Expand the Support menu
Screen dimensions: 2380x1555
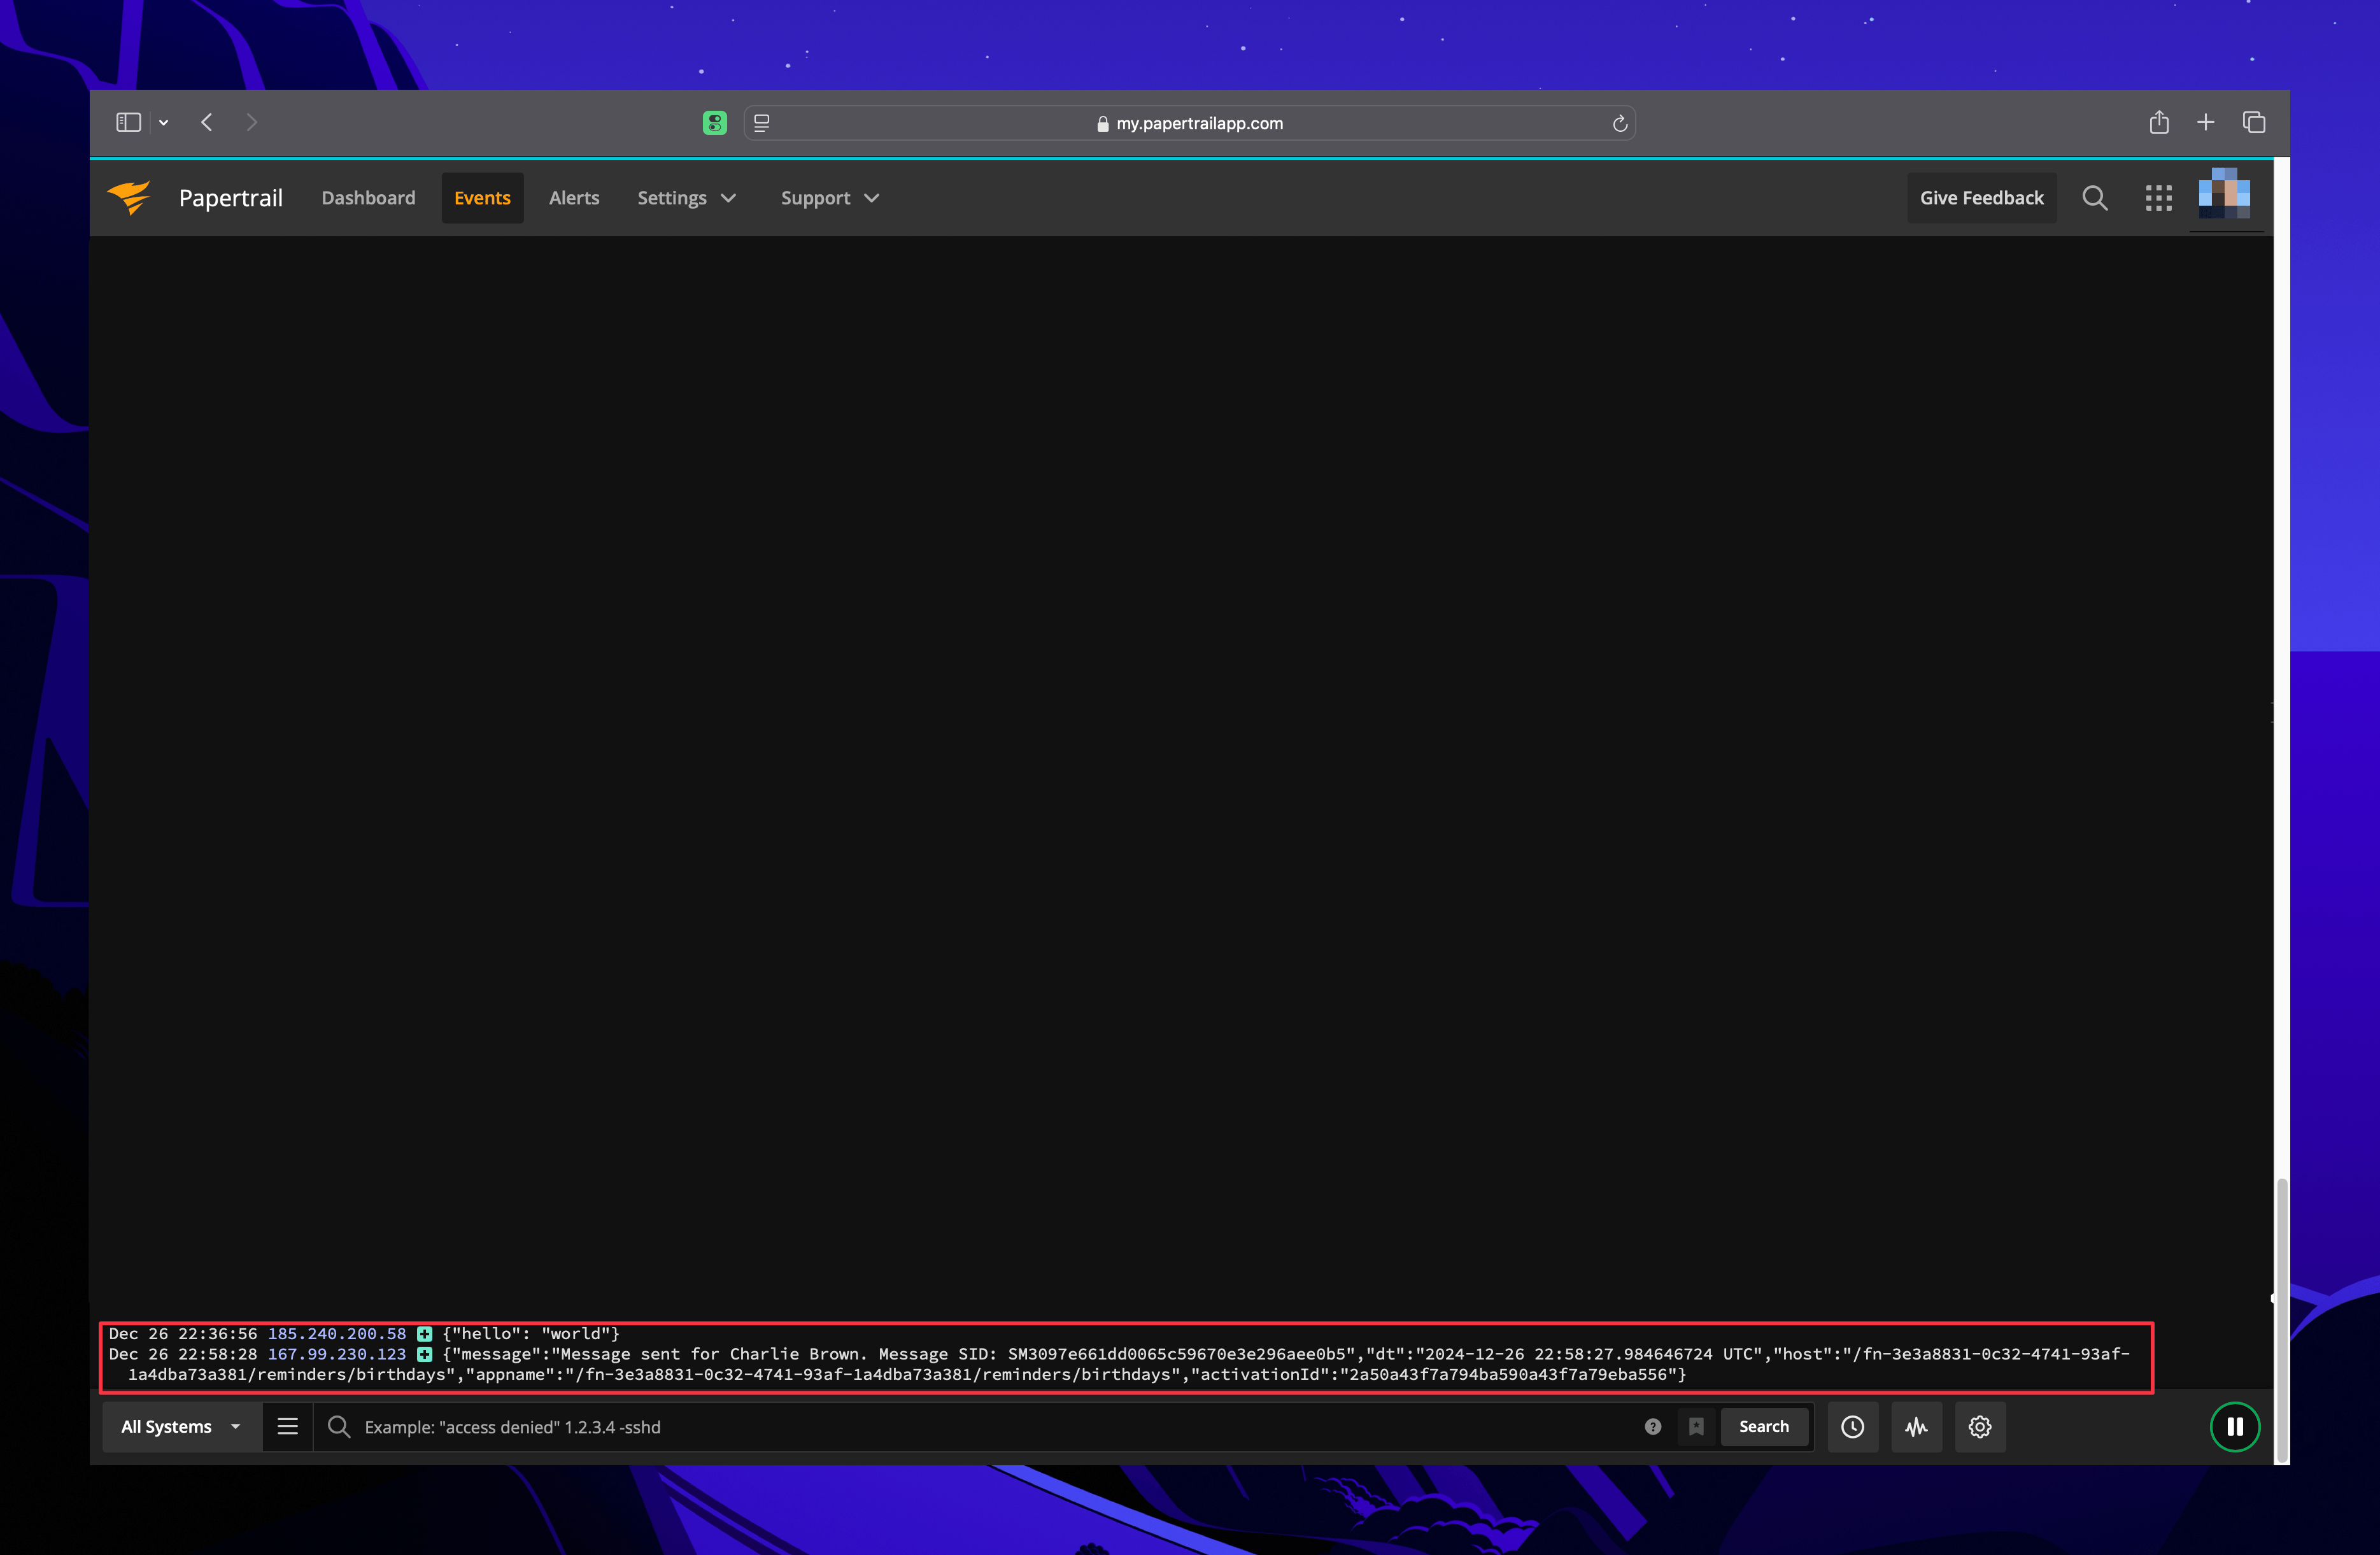(830, 198)
